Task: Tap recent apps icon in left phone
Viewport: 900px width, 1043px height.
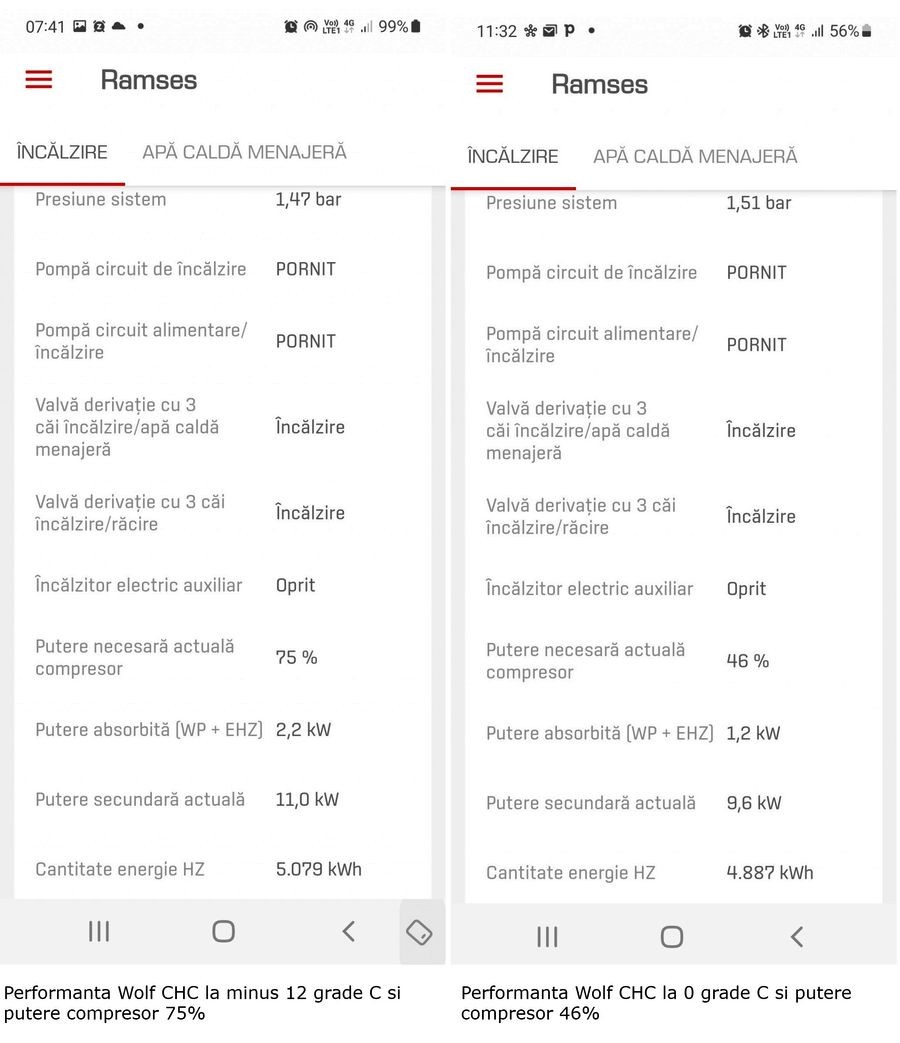Action: [x=98, y=931]
